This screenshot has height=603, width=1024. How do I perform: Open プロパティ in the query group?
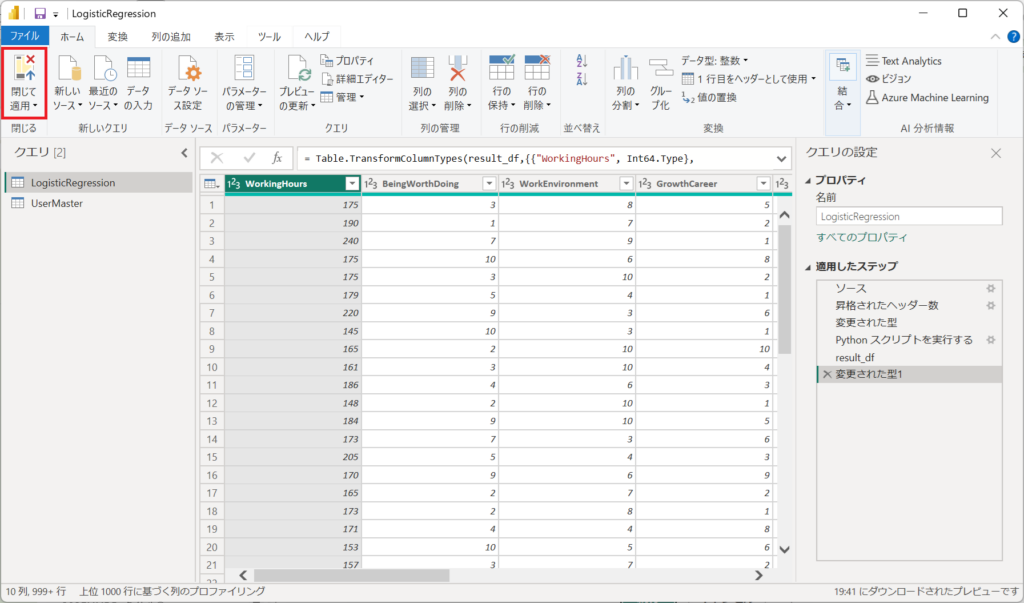pos(347,60)
